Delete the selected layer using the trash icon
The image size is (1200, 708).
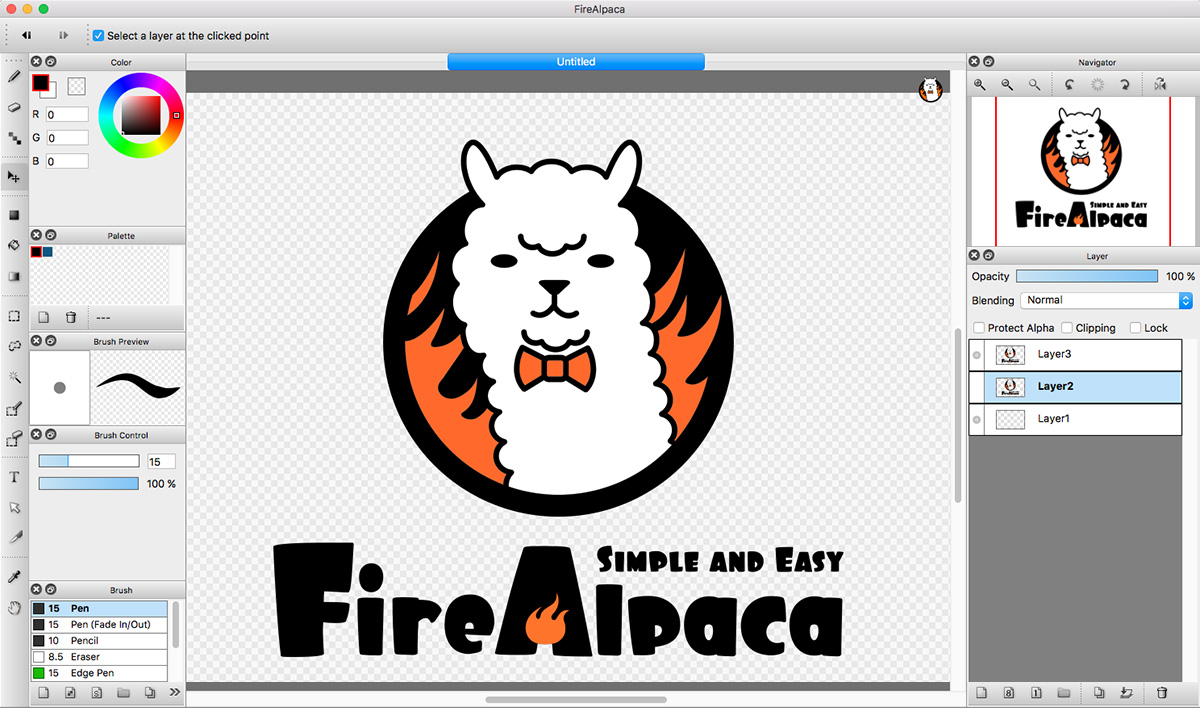1163,692
